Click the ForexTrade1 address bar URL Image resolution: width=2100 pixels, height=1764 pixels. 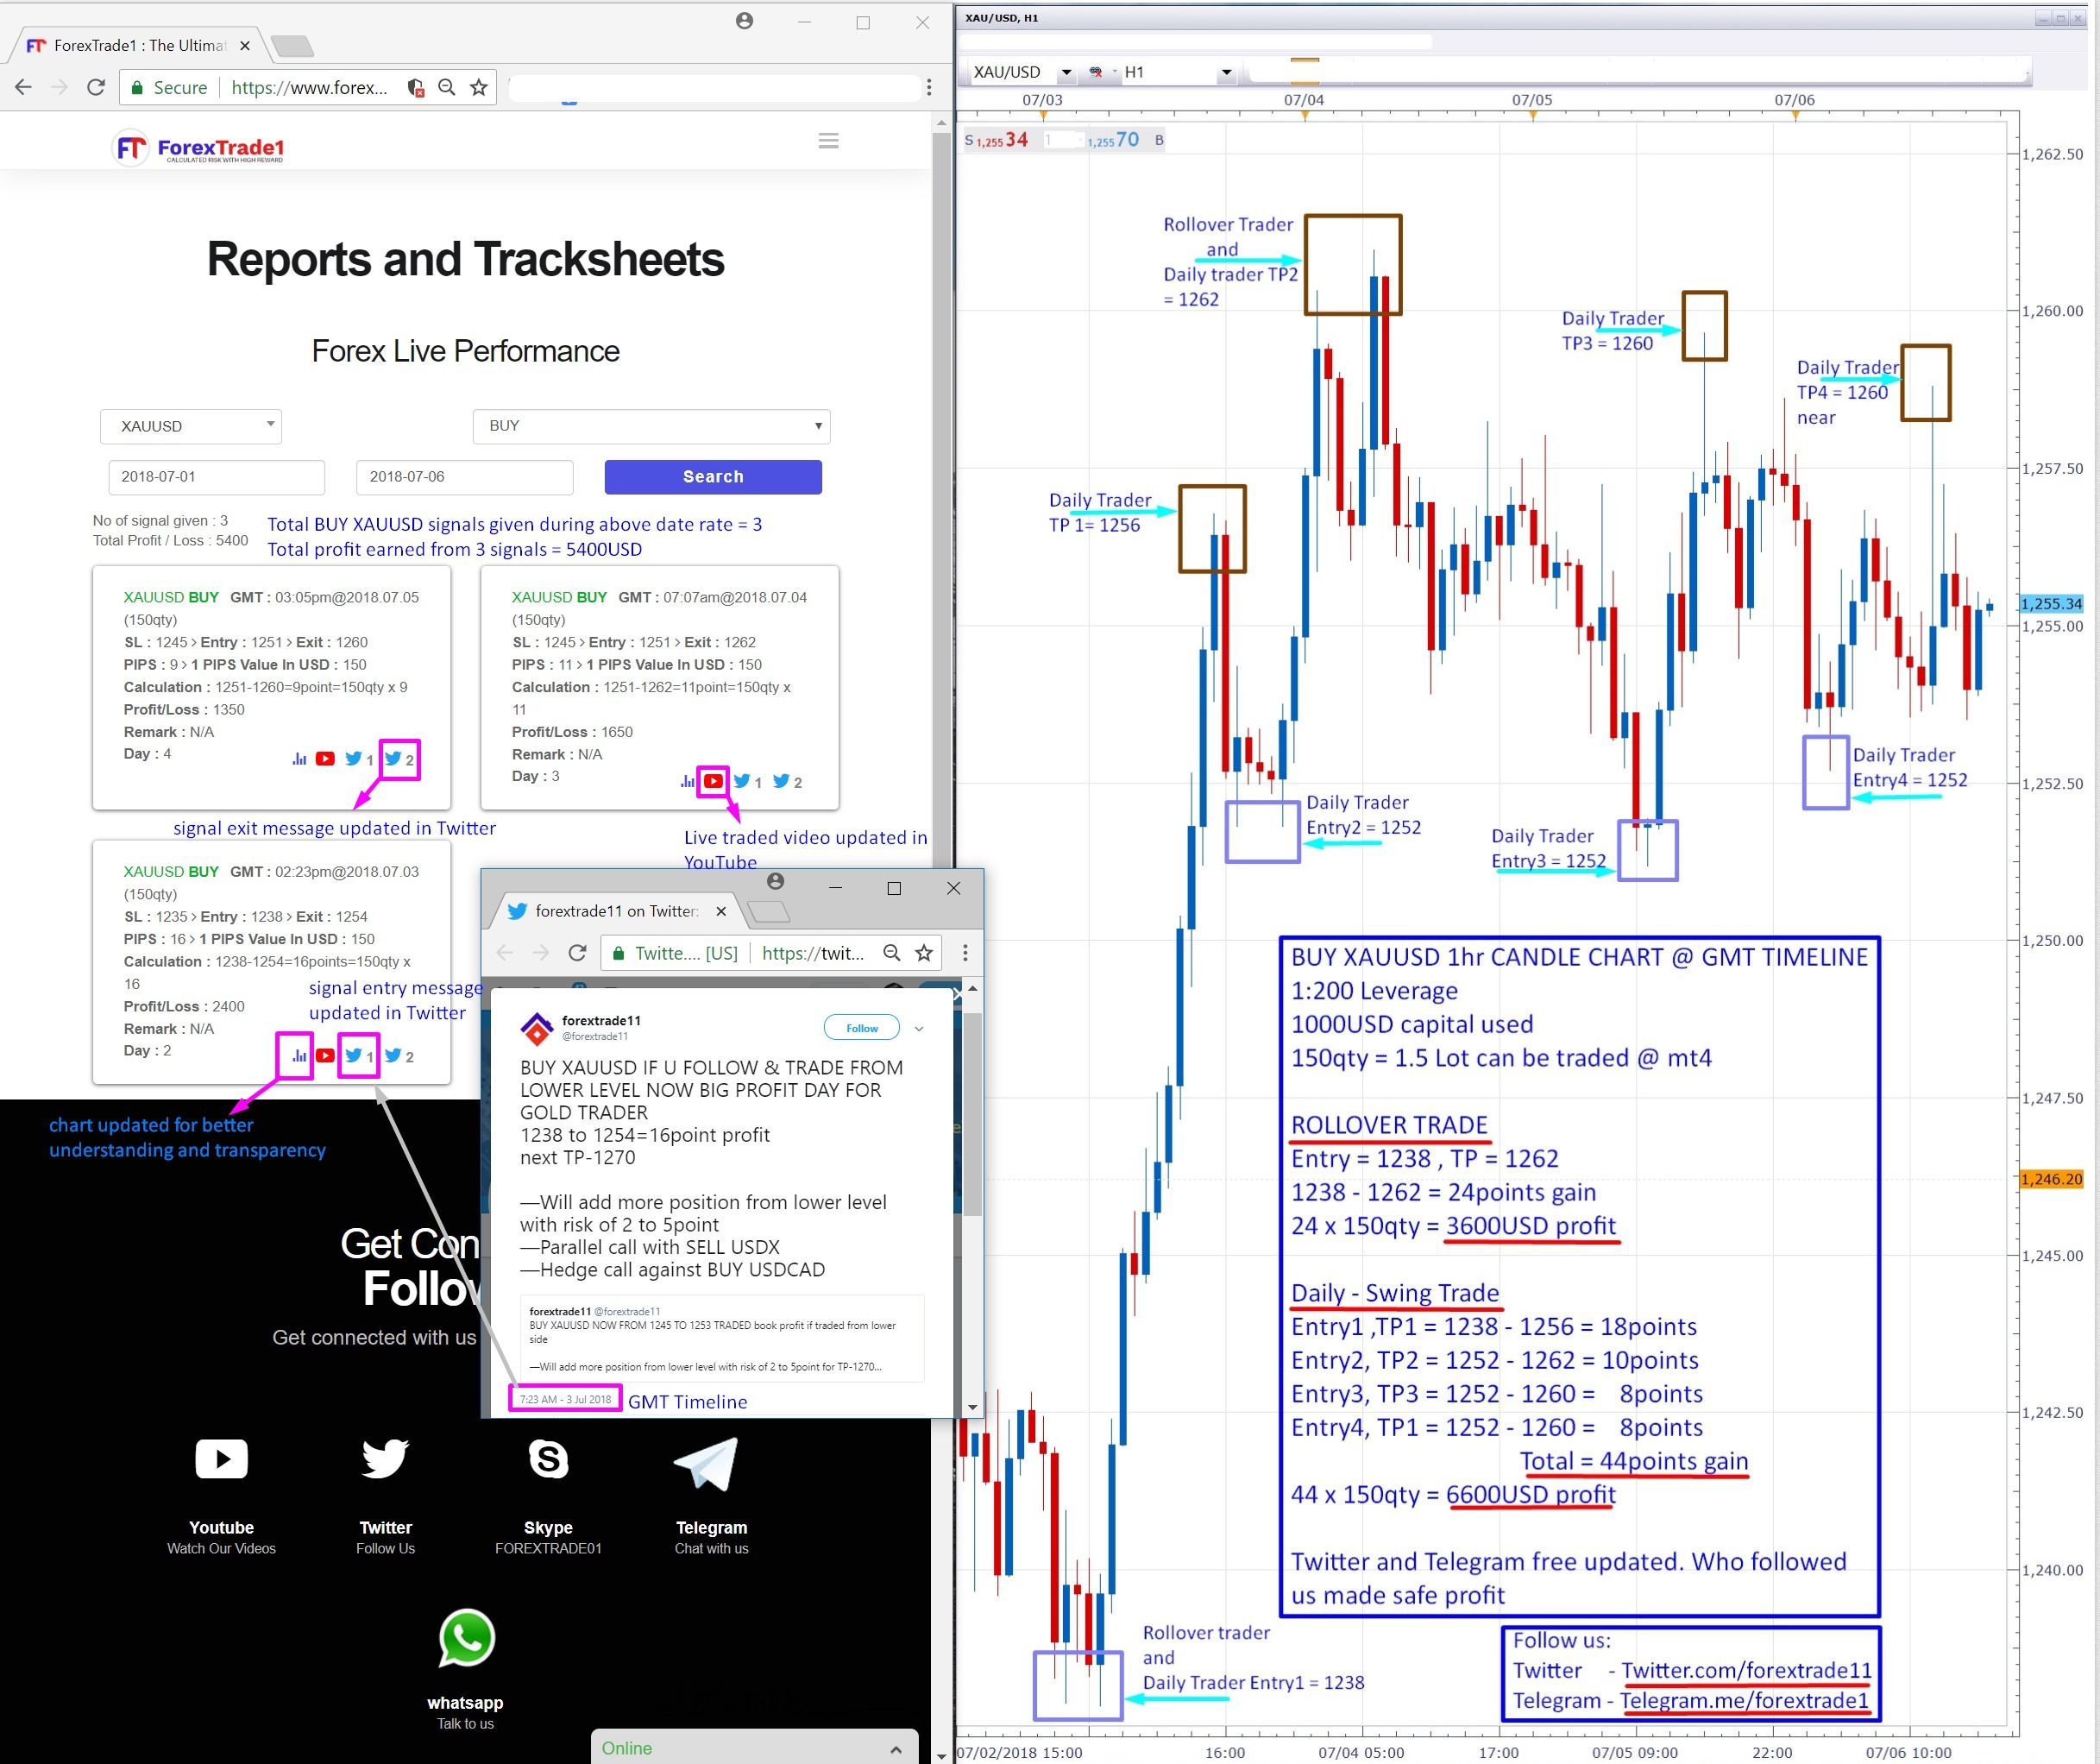pyautogui.click(x=309, y=87)
